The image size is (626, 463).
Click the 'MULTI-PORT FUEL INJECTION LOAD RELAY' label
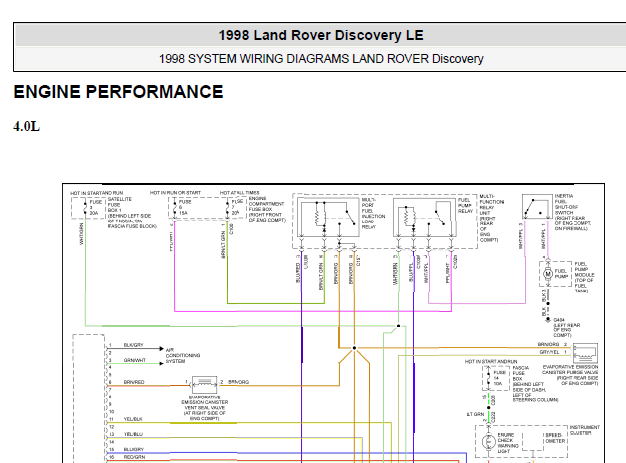click(373, 213)
